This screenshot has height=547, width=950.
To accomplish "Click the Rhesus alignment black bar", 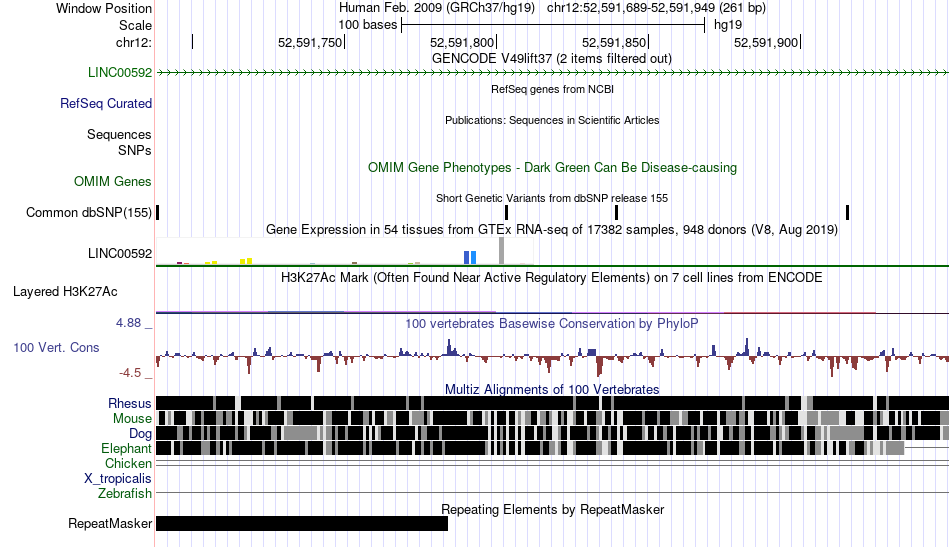I will pos(553,403).
